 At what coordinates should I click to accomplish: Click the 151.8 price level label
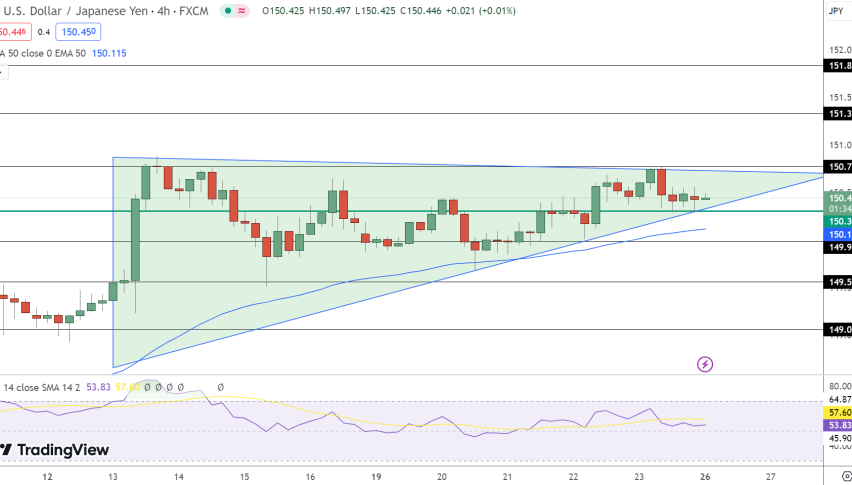pos(838,66)
